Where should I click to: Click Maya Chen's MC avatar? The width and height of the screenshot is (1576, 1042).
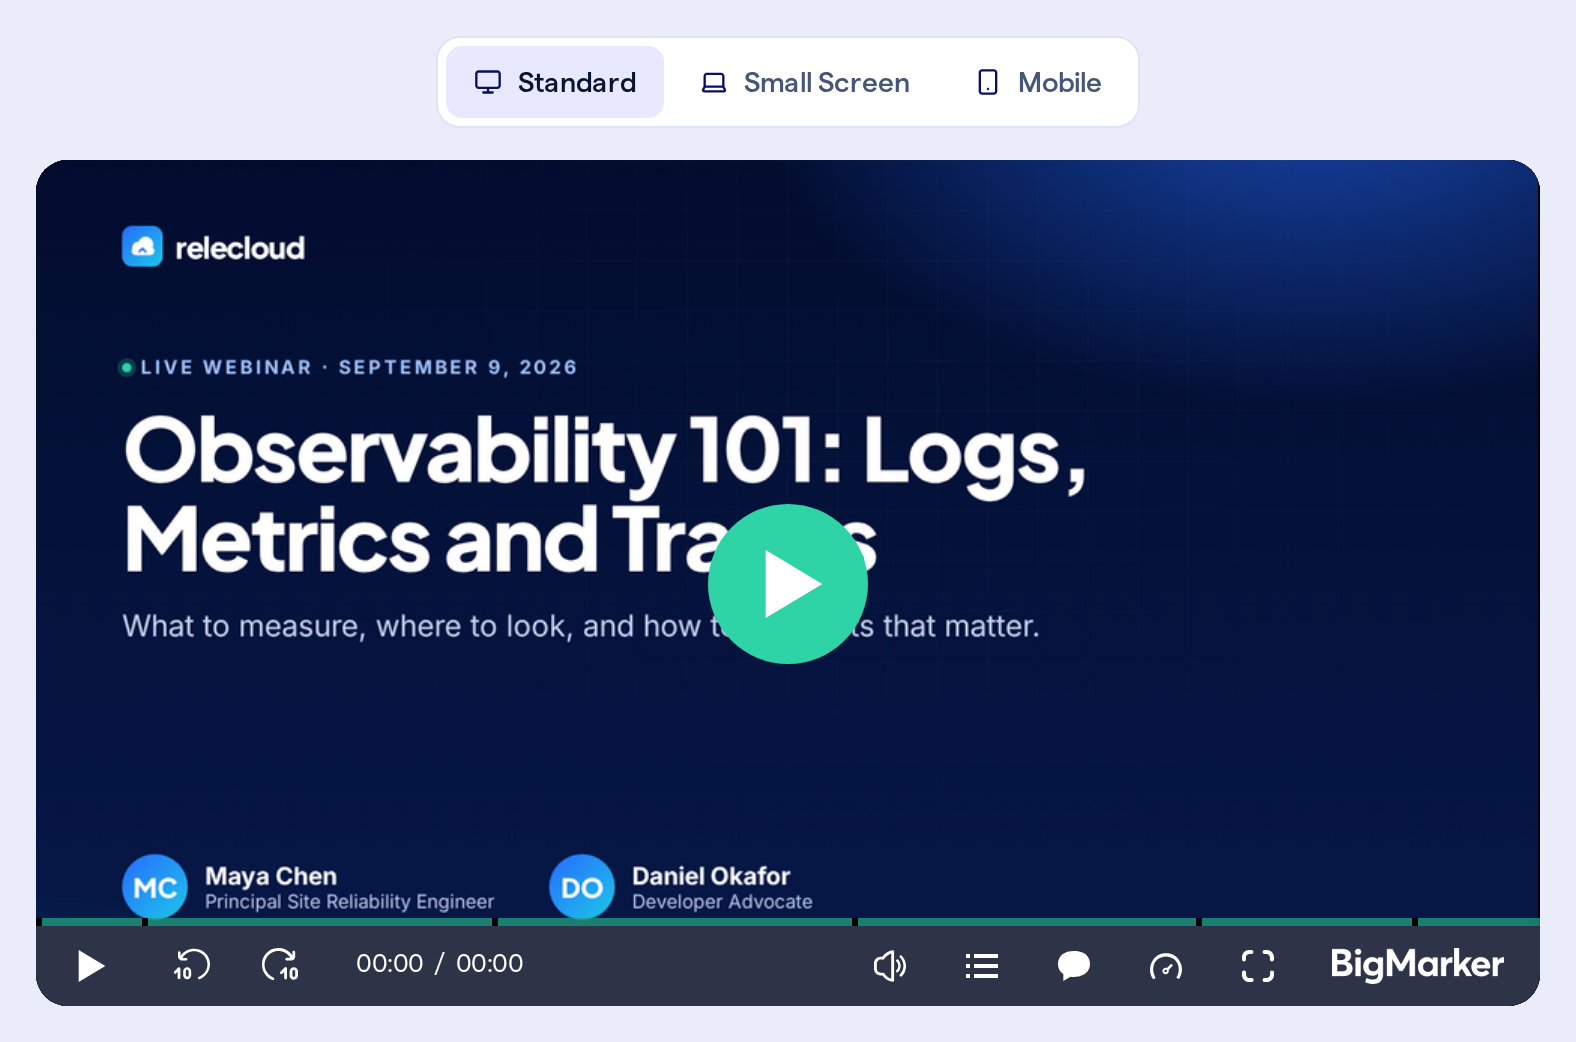pos(155,887)
